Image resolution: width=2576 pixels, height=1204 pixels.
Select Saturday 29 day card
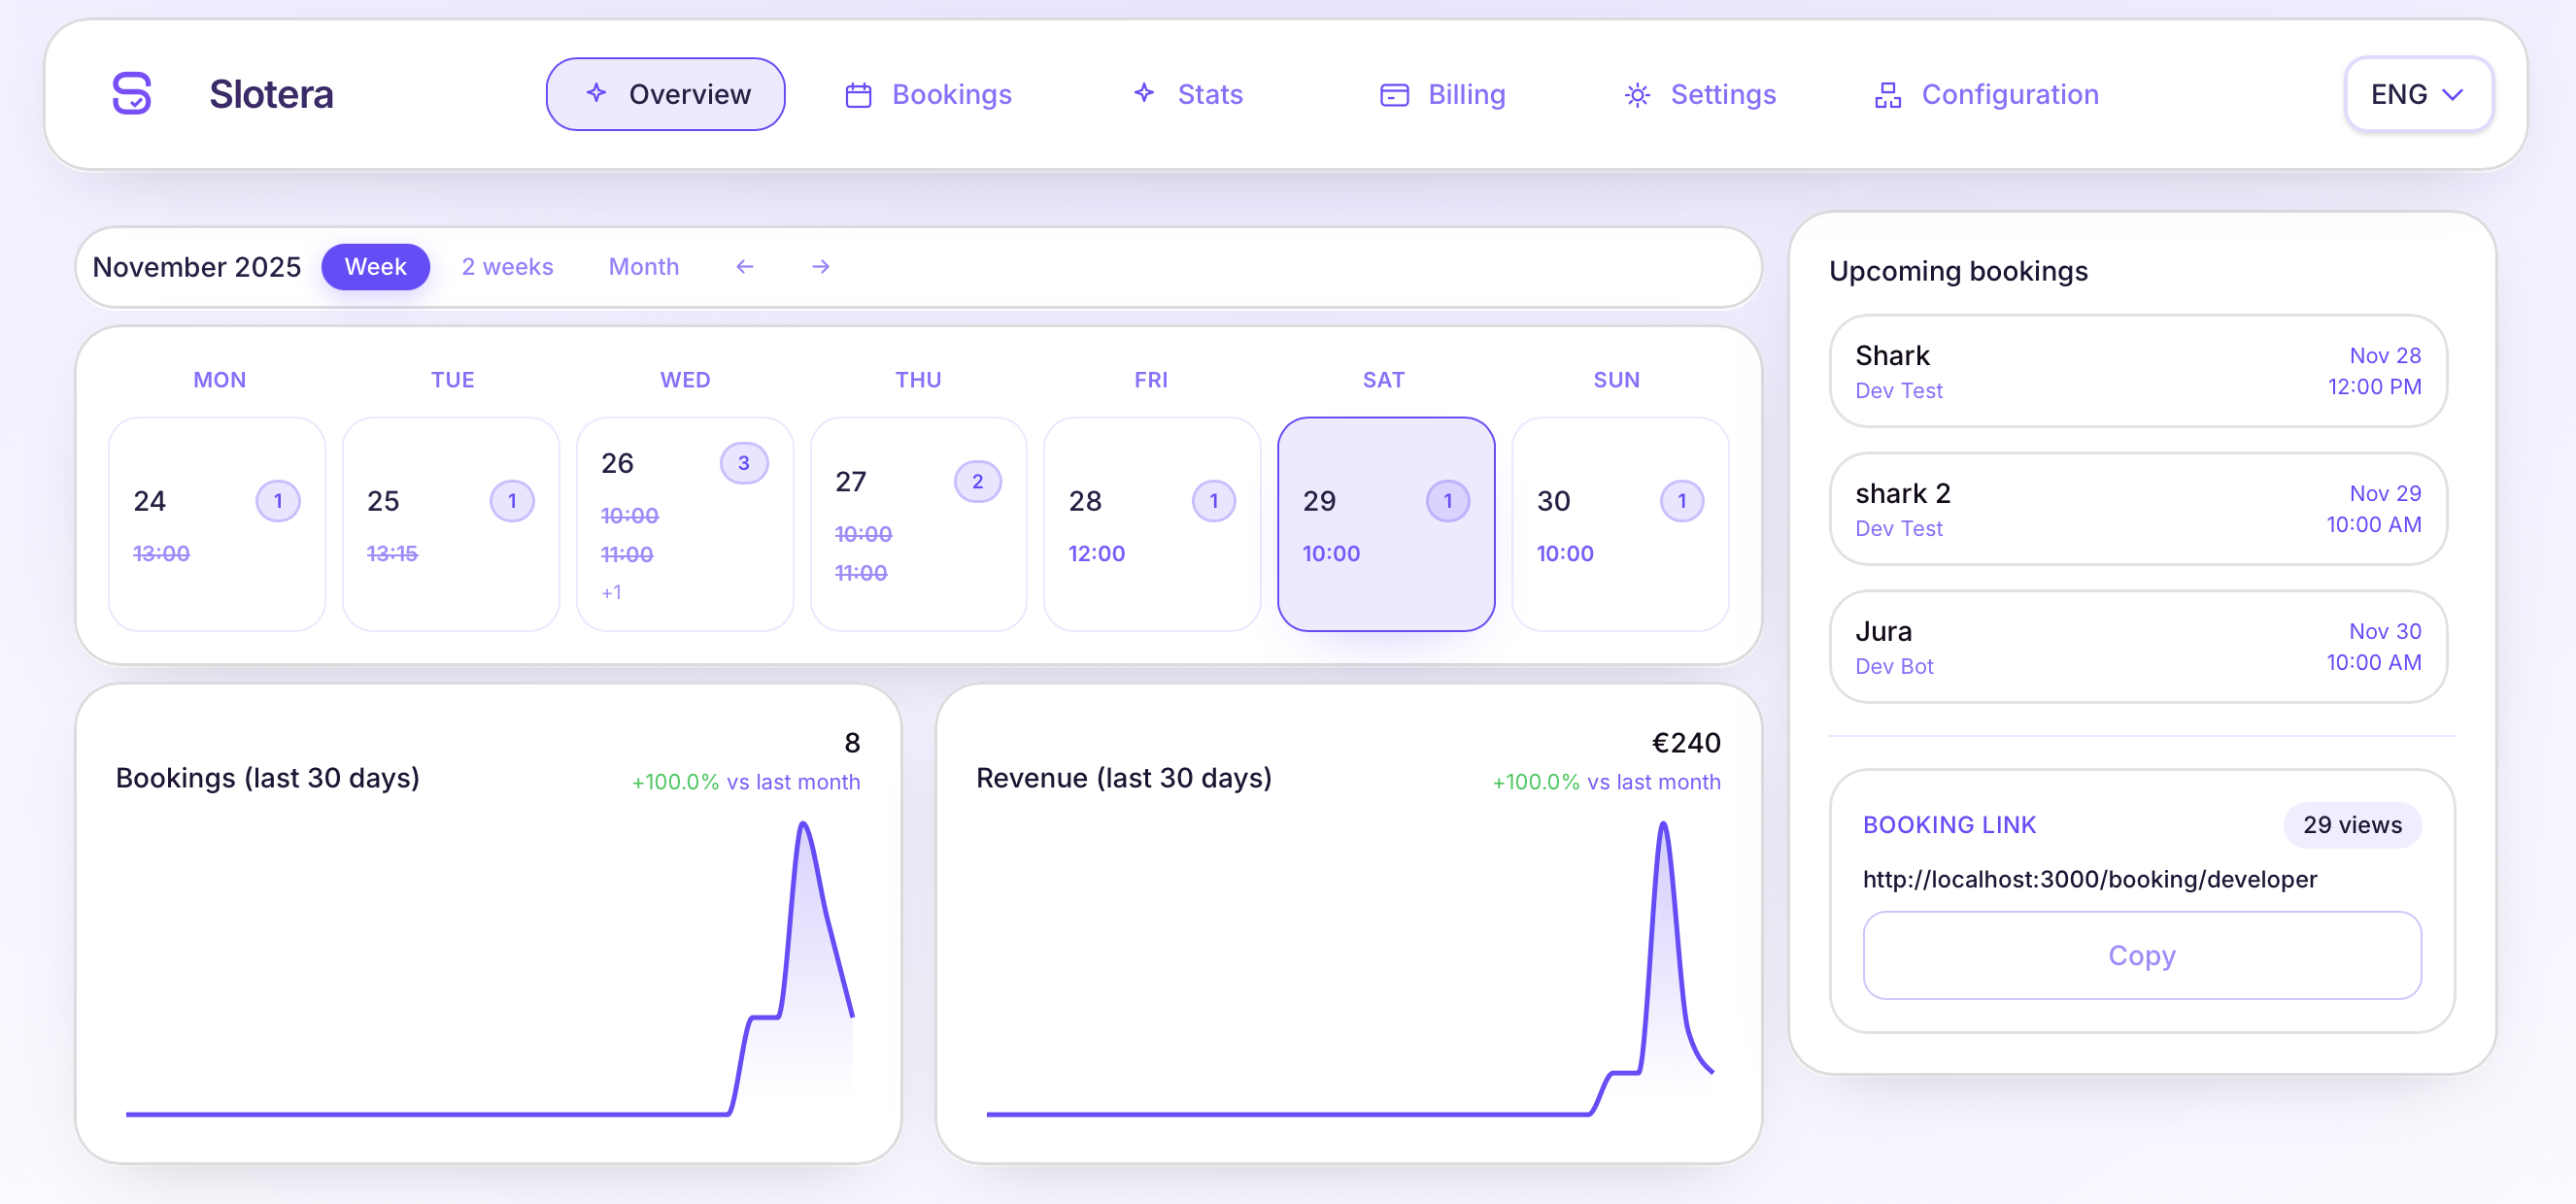point(1385,524)
